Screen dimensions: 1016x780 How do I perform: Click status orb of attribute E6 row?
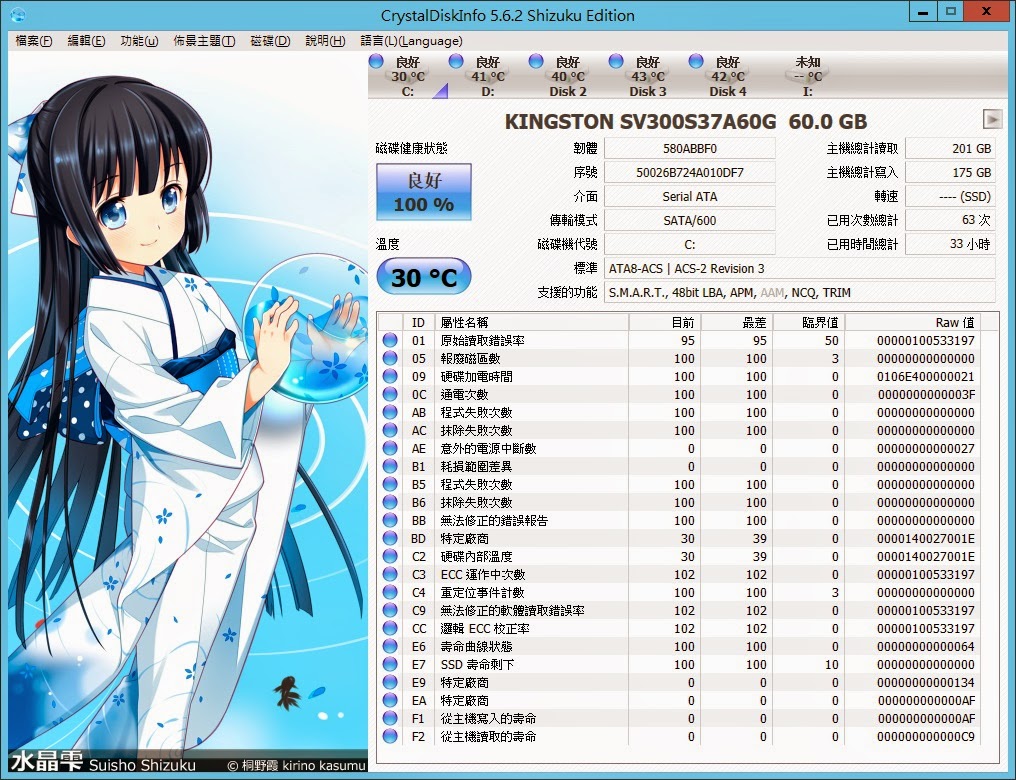tap(390, 647)
